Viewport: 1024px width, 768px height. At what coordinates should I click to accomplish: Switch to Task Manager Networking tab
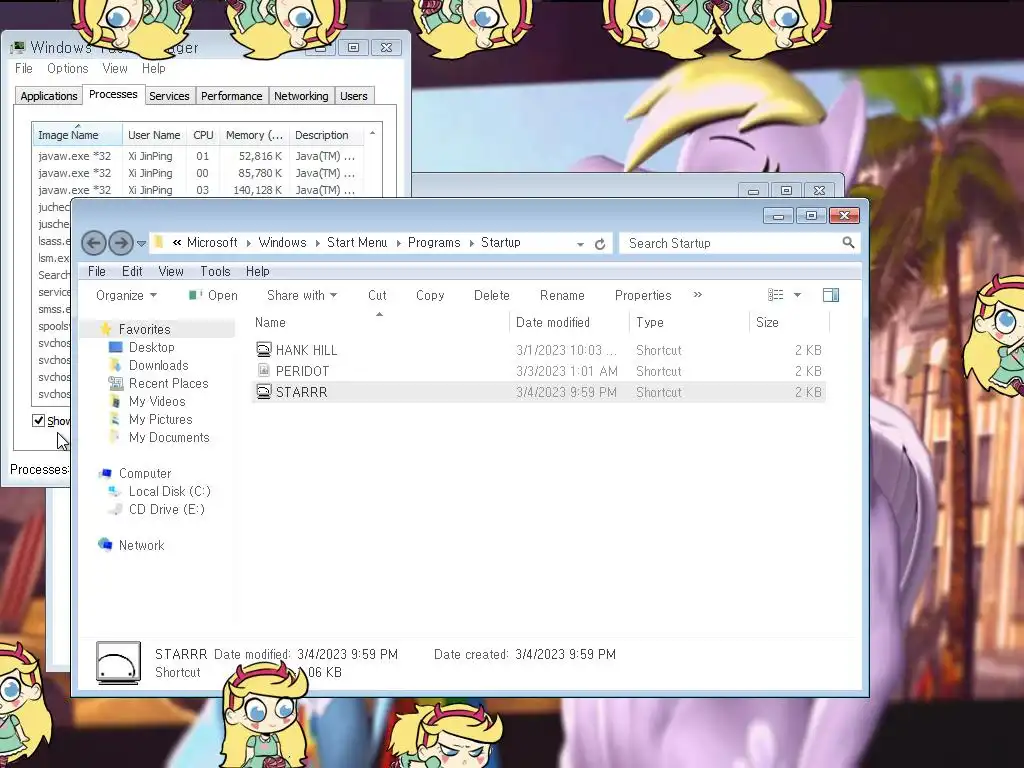click(x=301, y=96)
